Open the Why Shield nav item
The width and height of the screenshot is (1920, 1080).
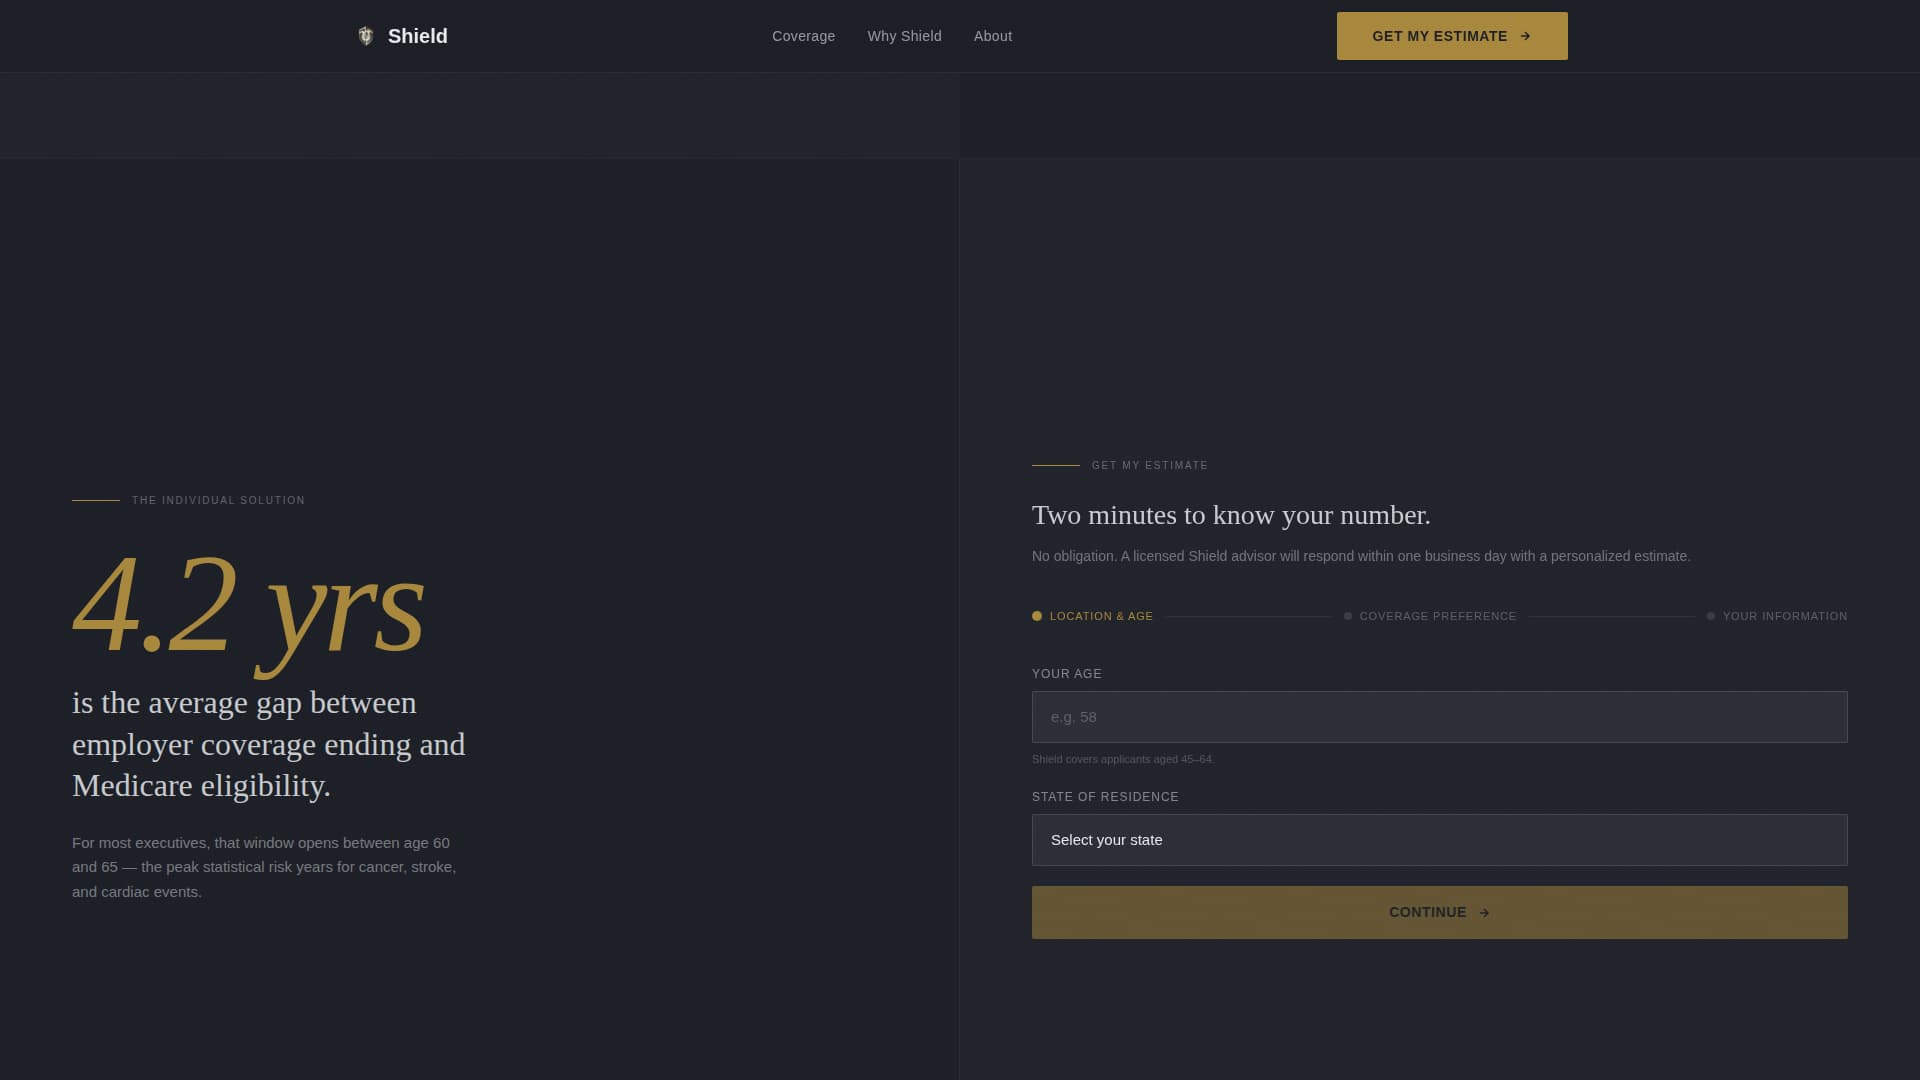904,36
